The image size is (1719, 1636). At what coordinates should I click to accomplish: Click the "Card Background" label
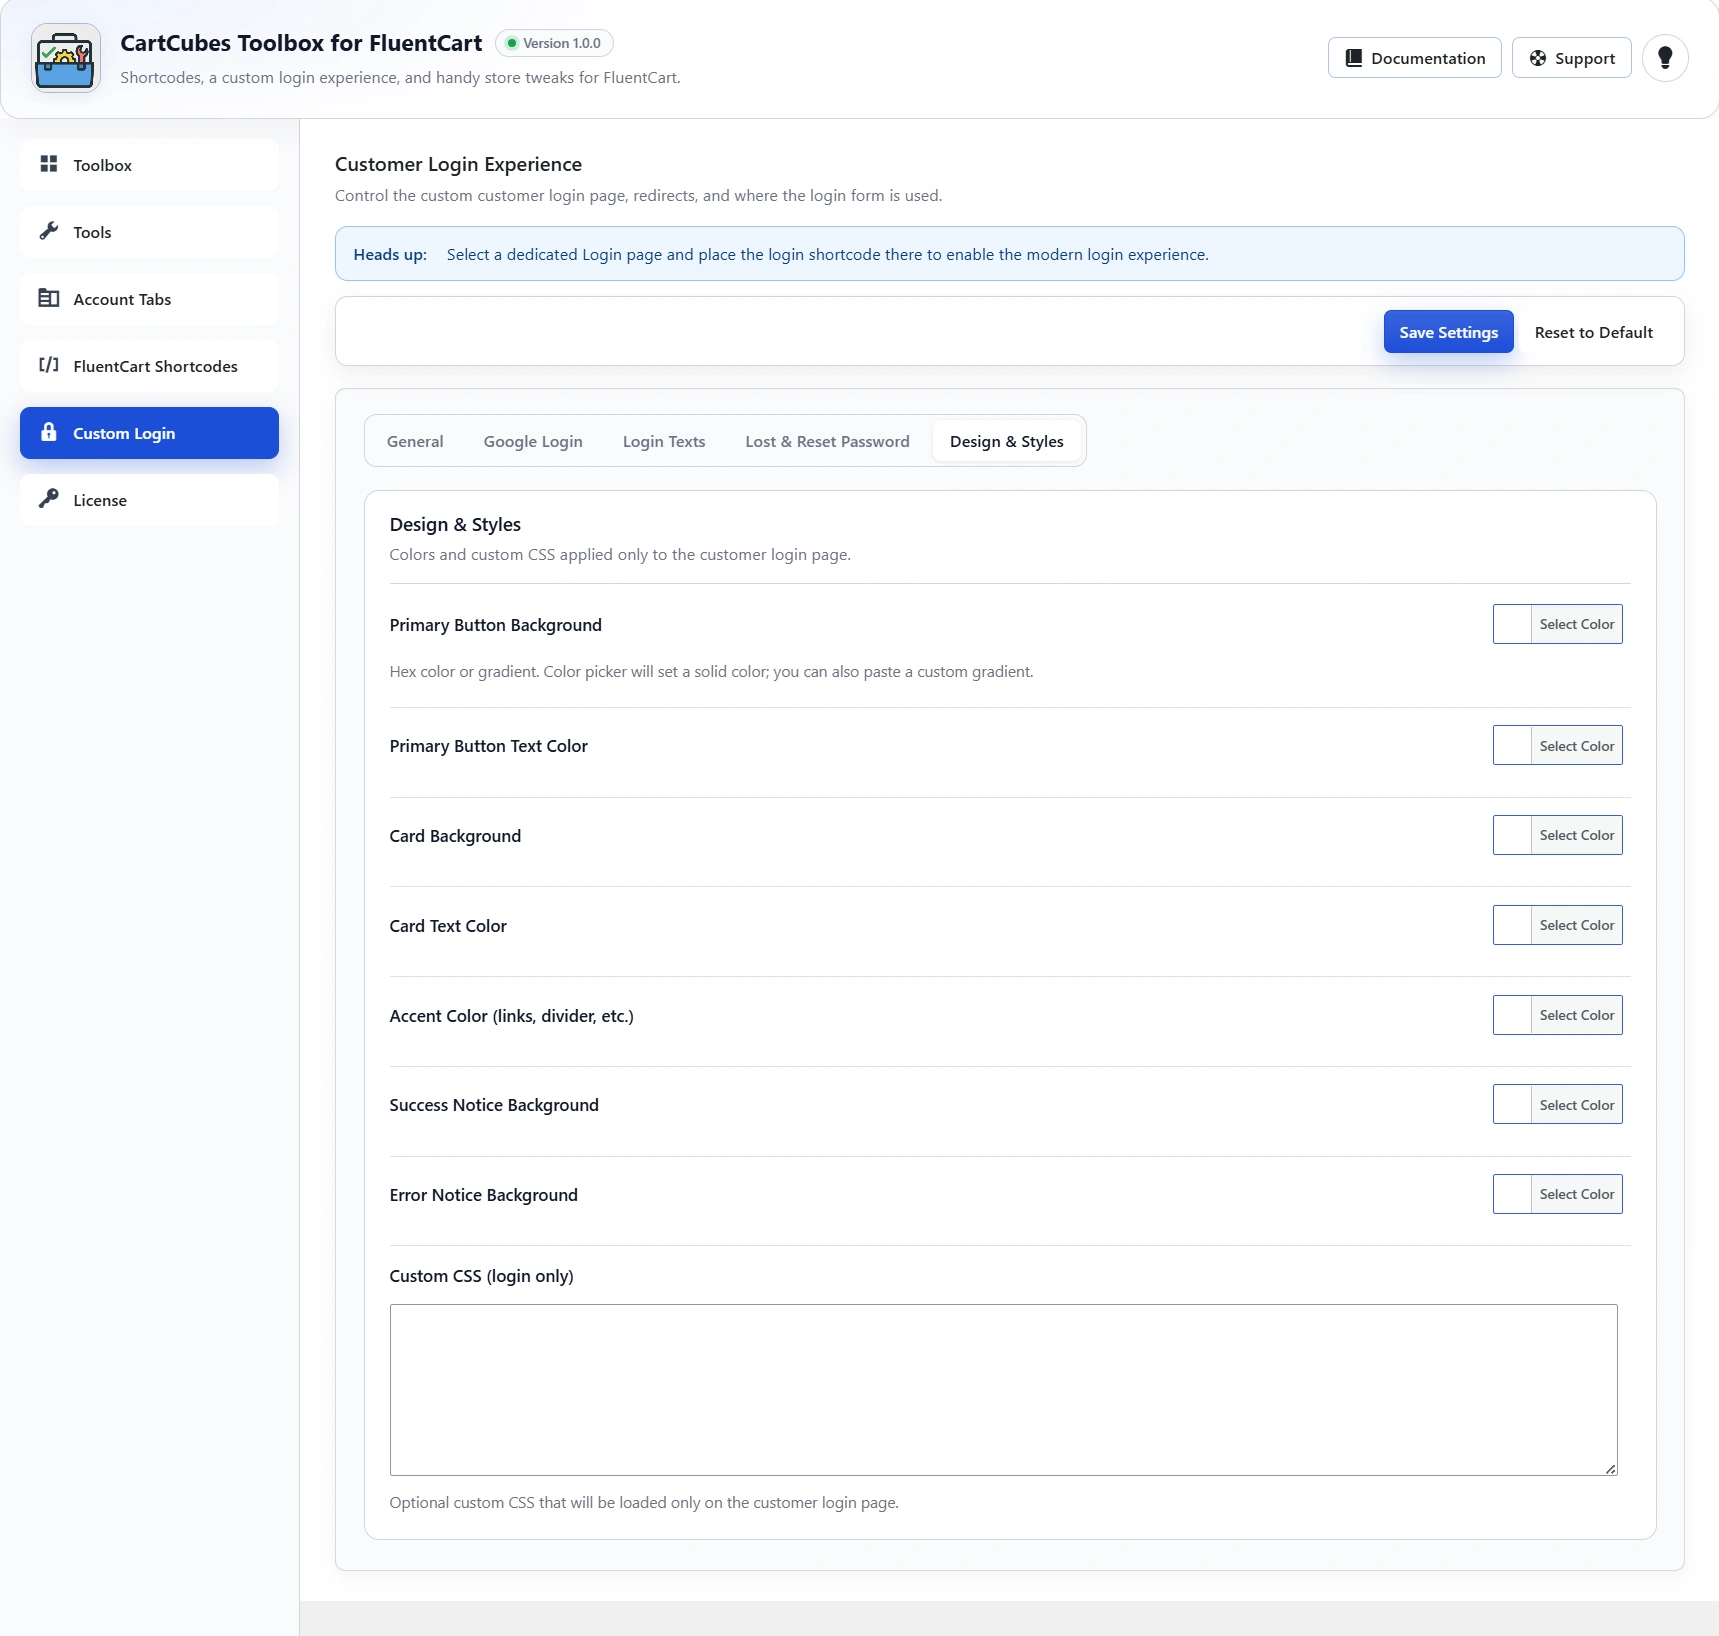[455, 836]
